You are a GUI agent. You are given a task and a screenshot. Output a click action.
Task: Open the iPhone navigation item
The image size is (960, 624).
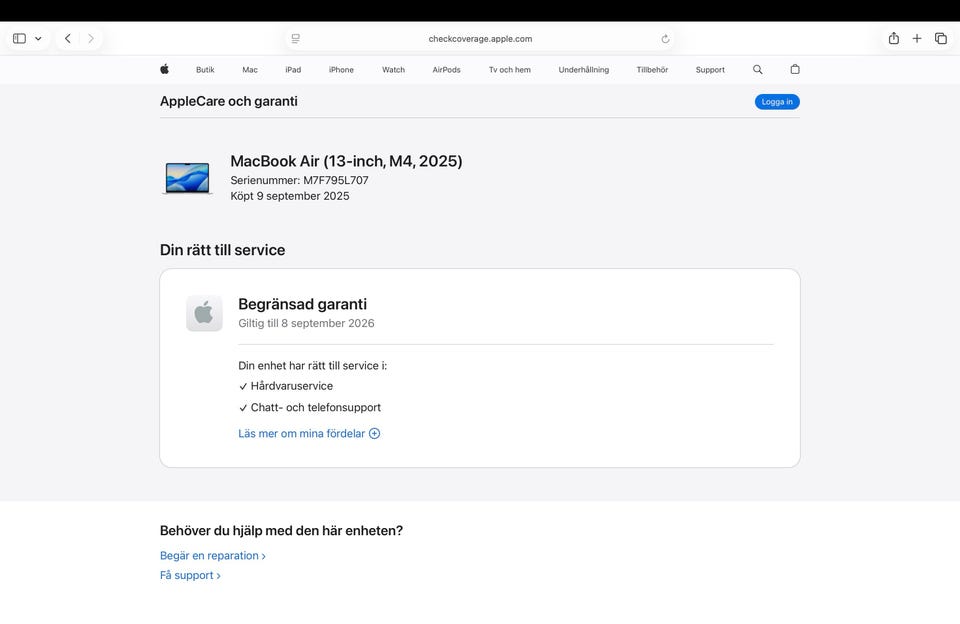pos(341,70)
